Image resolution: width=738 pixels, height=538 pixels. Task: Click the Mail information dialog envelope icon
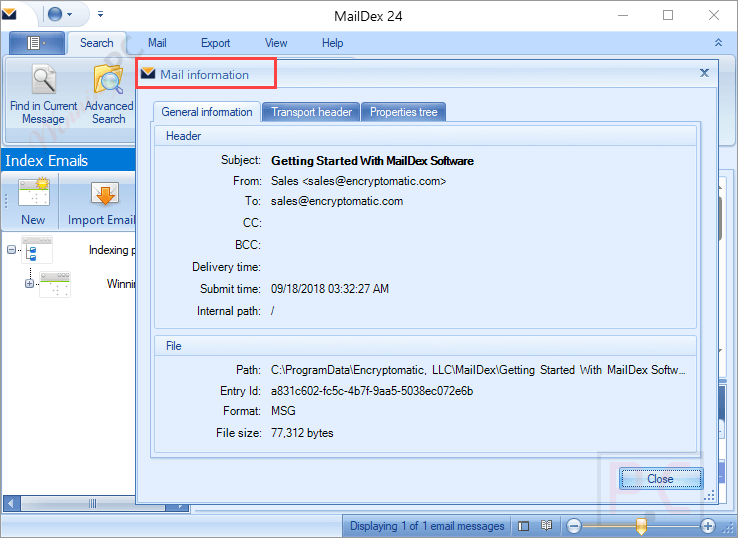click(148, 73)
